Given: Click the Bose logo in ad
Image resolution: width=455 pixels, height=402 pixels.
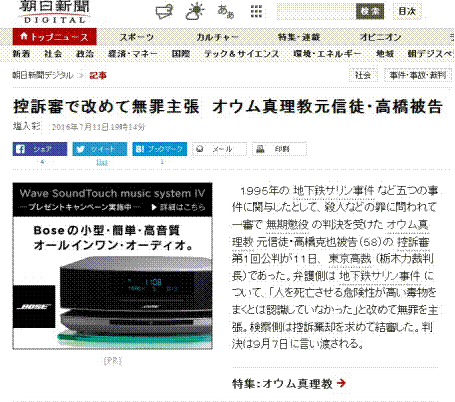Looking at the screenshot, I should (34, 307).
